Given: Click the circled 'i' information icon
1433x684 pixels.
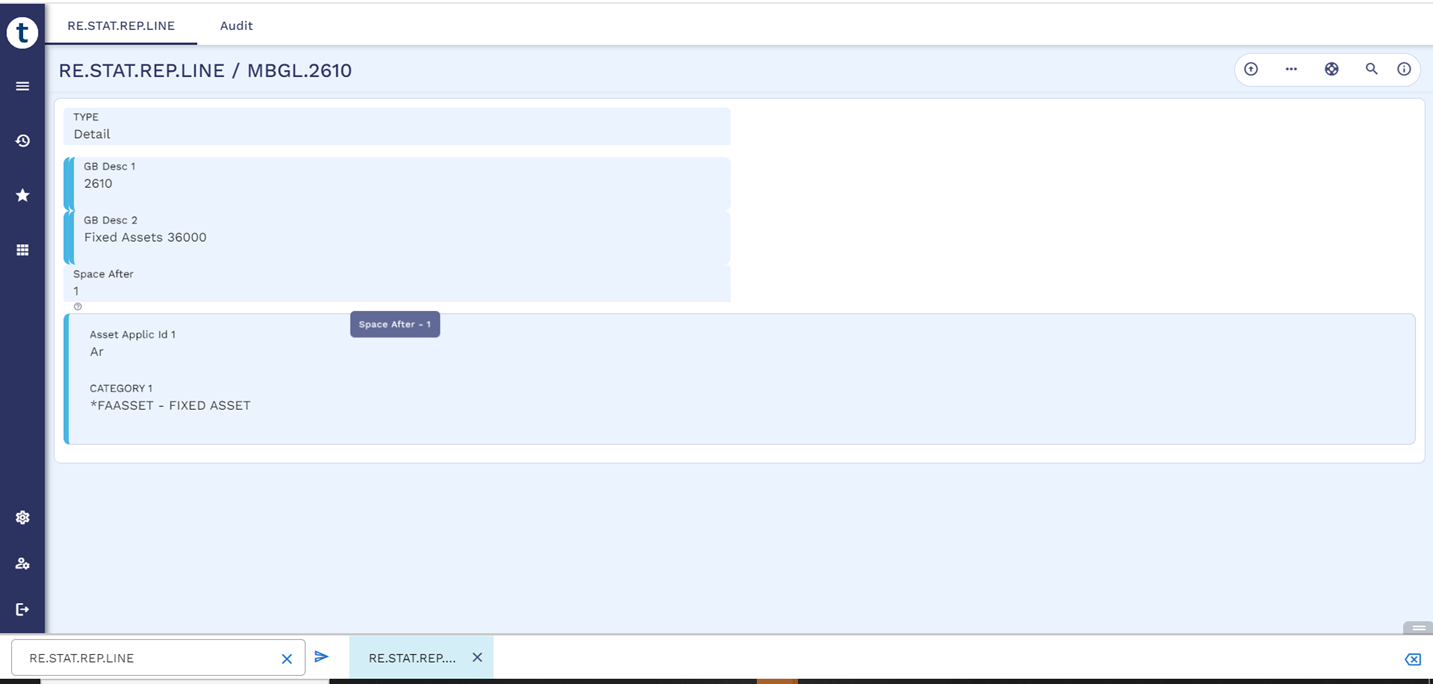Looking at the screenshot, I should point(1404,69).
